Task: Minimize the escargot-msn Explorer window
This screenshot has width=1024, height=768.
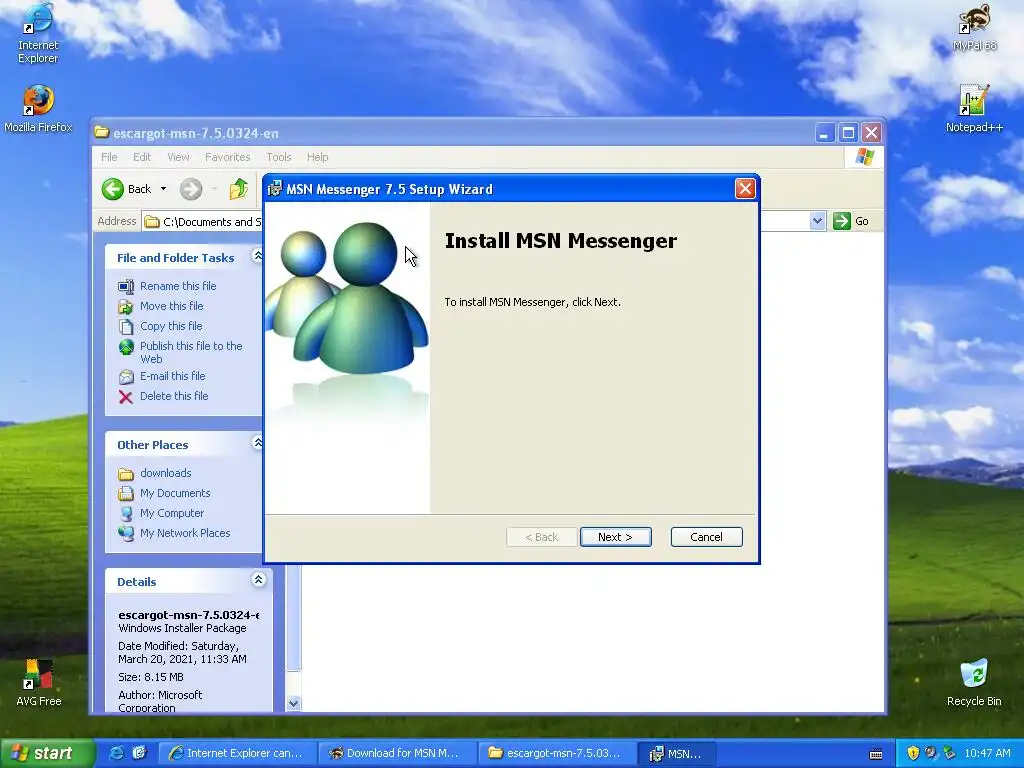Action: 824,133
